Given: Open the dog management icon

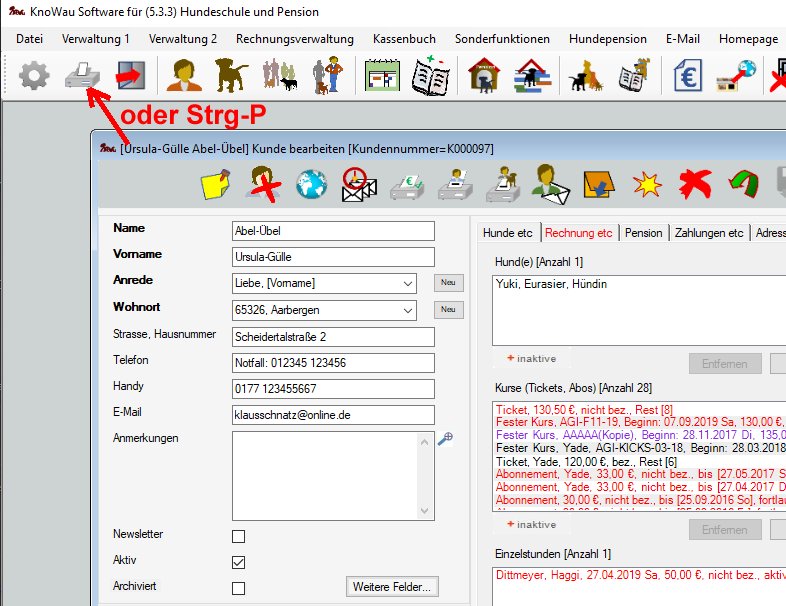Looking at the screenshot, I should coord(231,77).
